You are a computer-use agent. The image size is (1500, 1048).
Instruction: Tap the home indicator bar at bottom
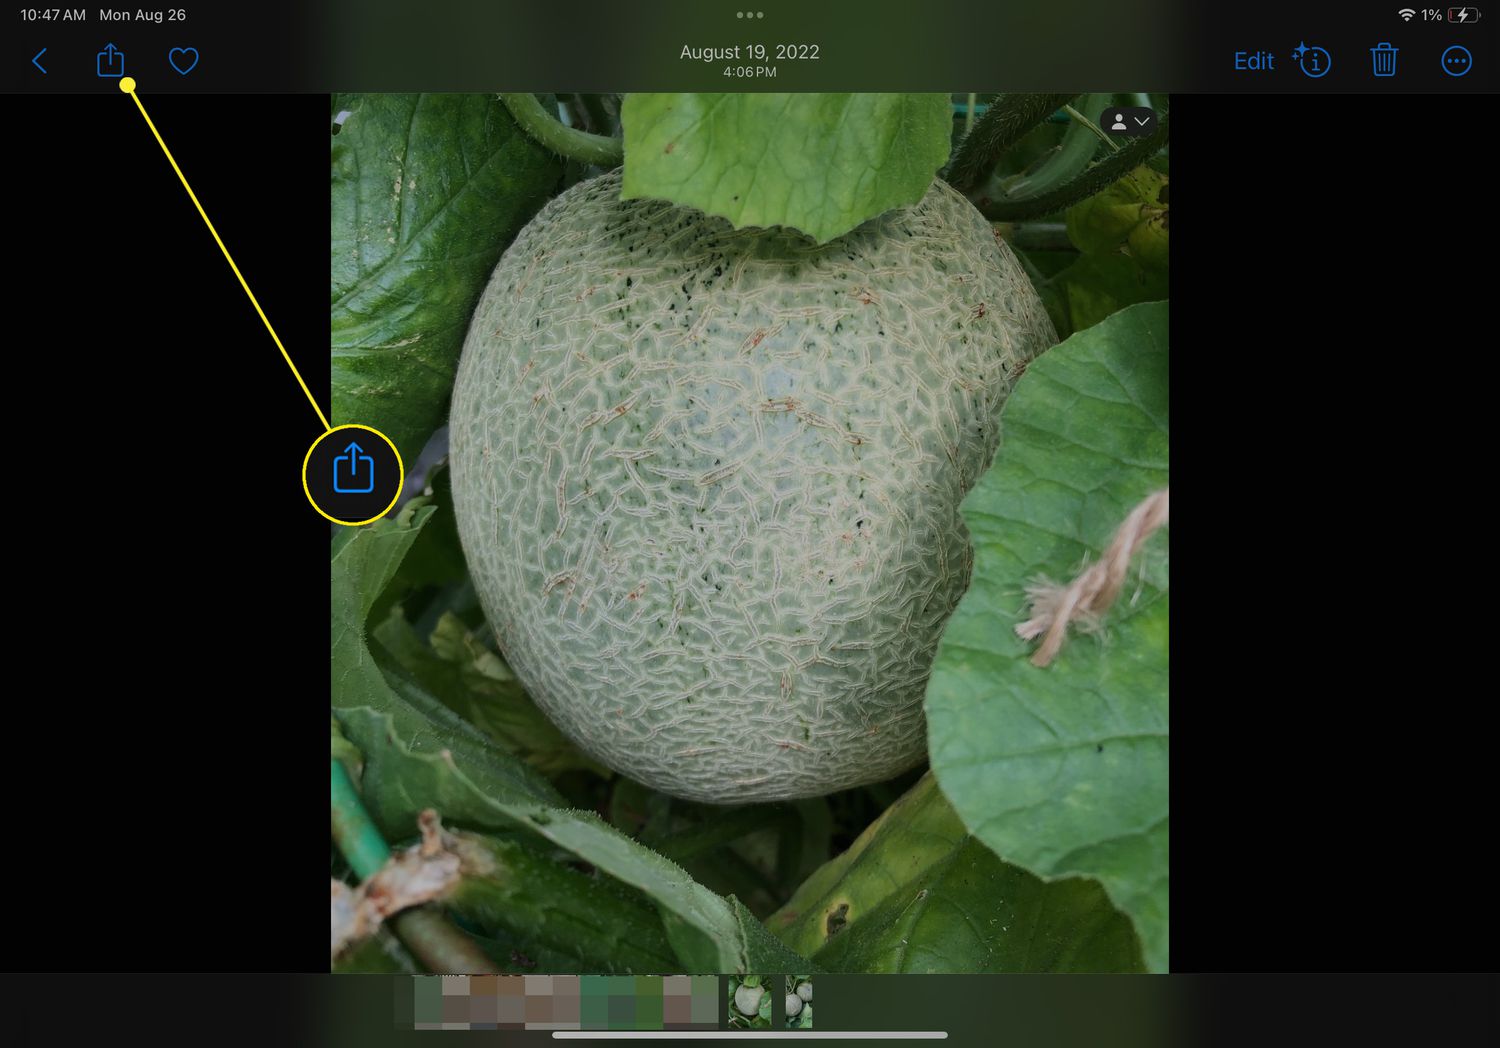[749, 1035]
